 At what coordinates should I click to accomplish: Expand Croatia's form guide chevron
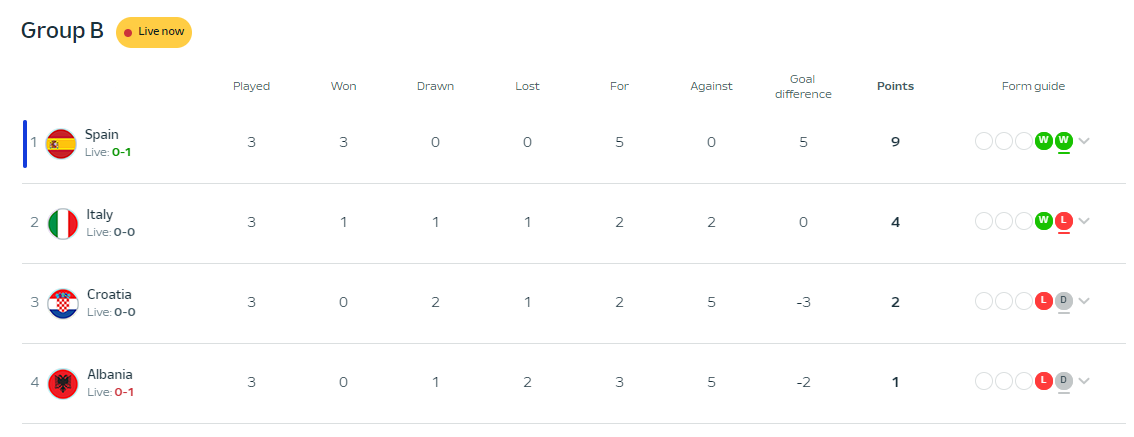click(1083, 301)
